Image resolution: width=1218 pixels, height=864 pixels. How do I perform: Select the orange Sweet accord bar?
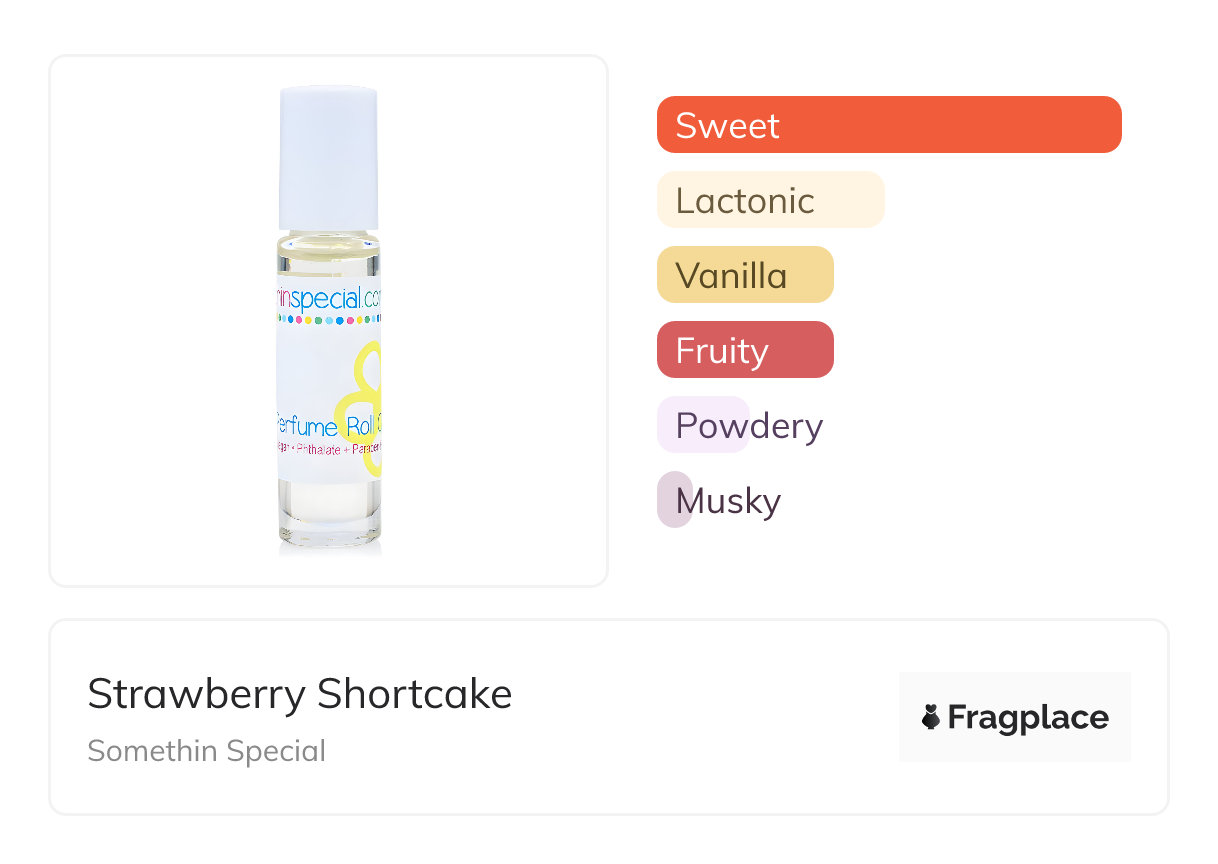889,125
